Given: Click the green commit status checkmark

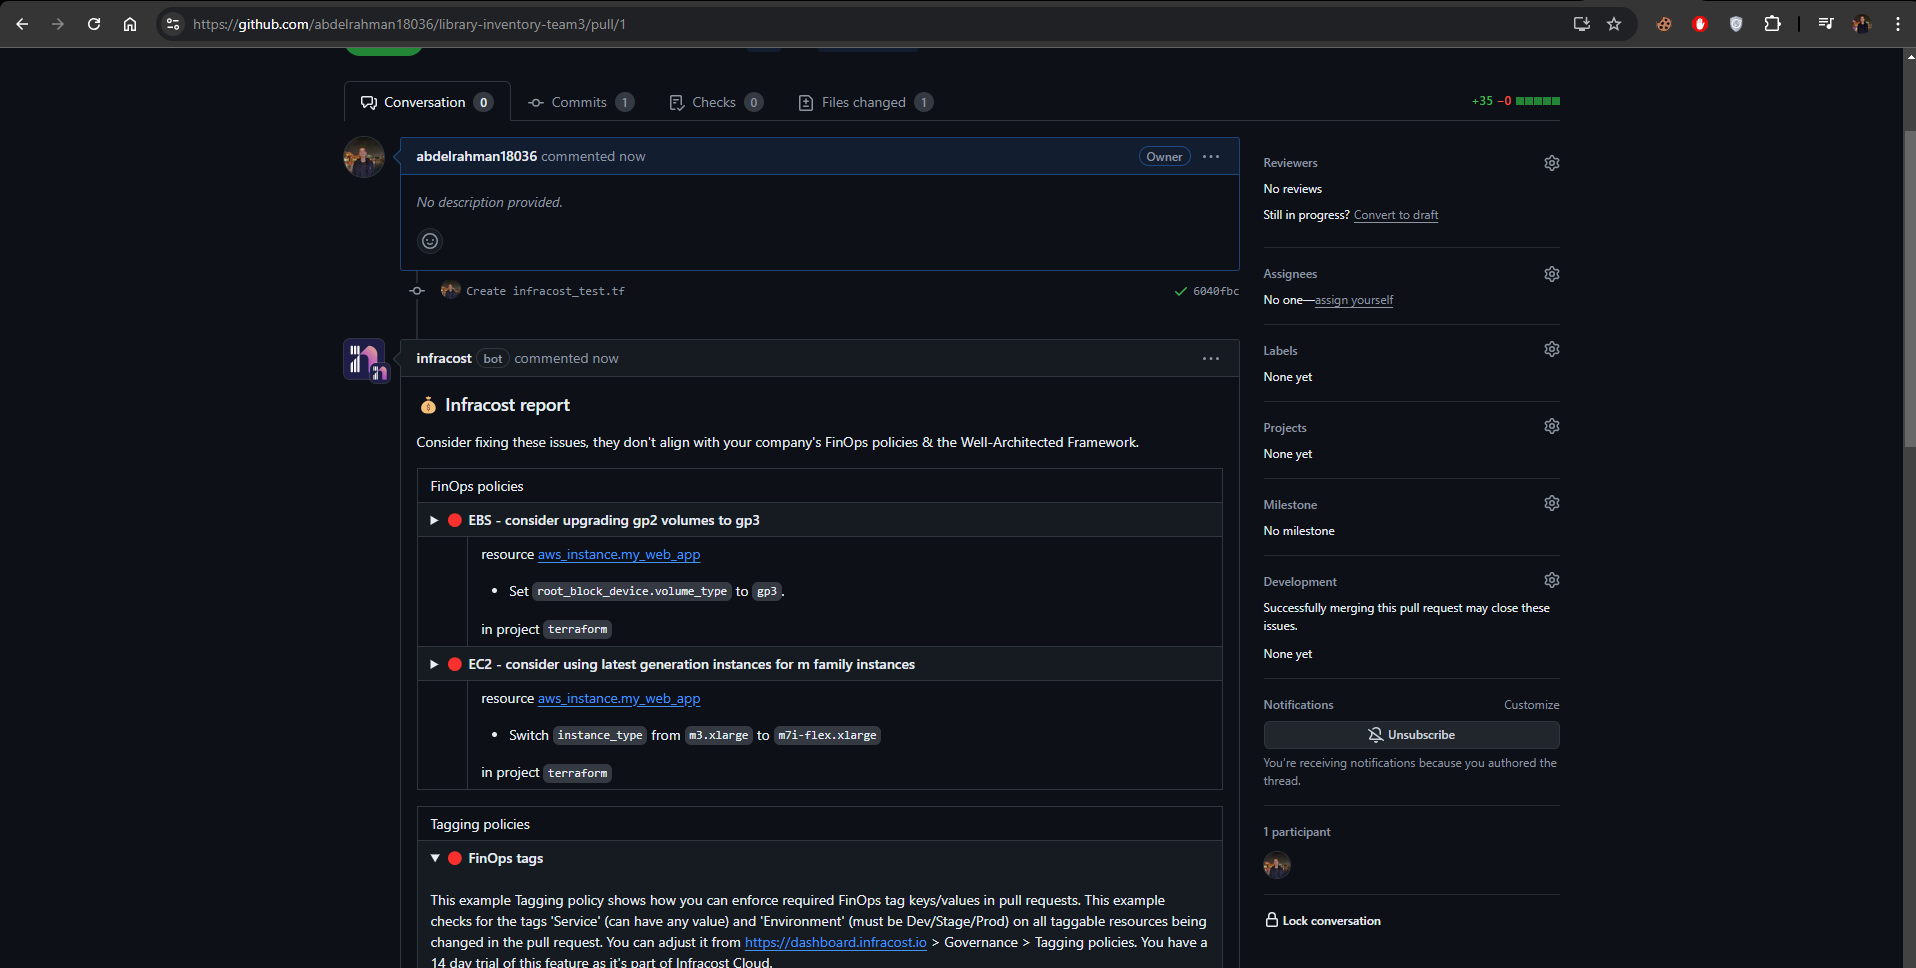Looking at the screenshot, I should coord(1181,291).
